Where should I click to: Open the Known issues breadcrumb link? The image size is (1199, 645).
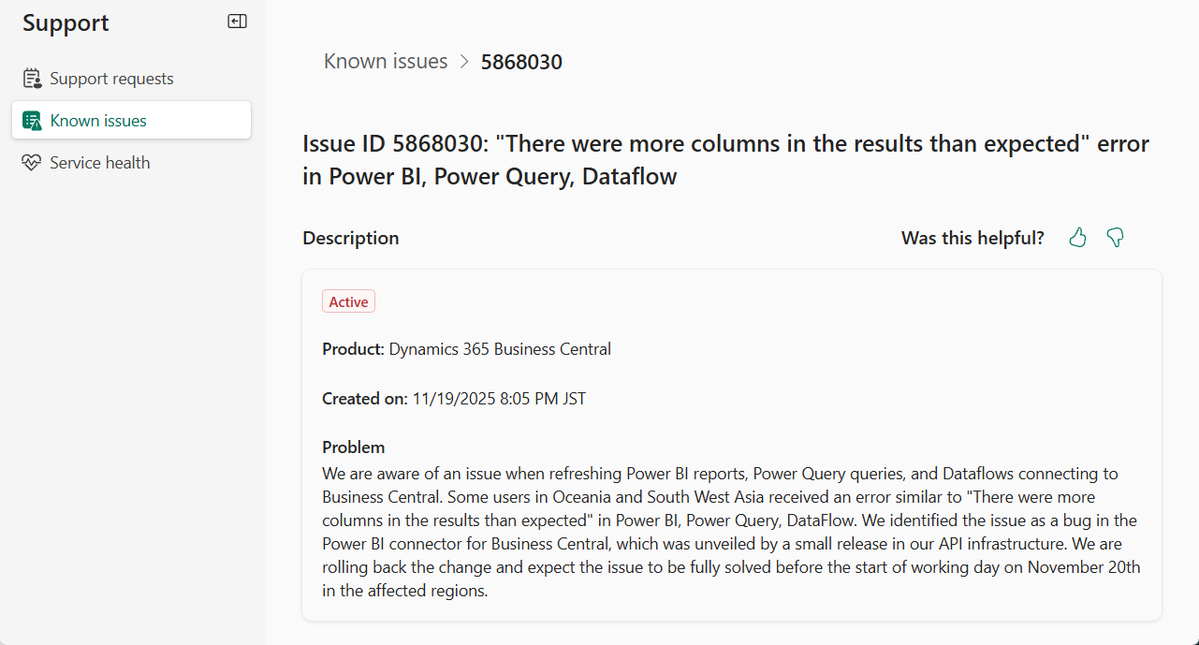tap(385, 61)
